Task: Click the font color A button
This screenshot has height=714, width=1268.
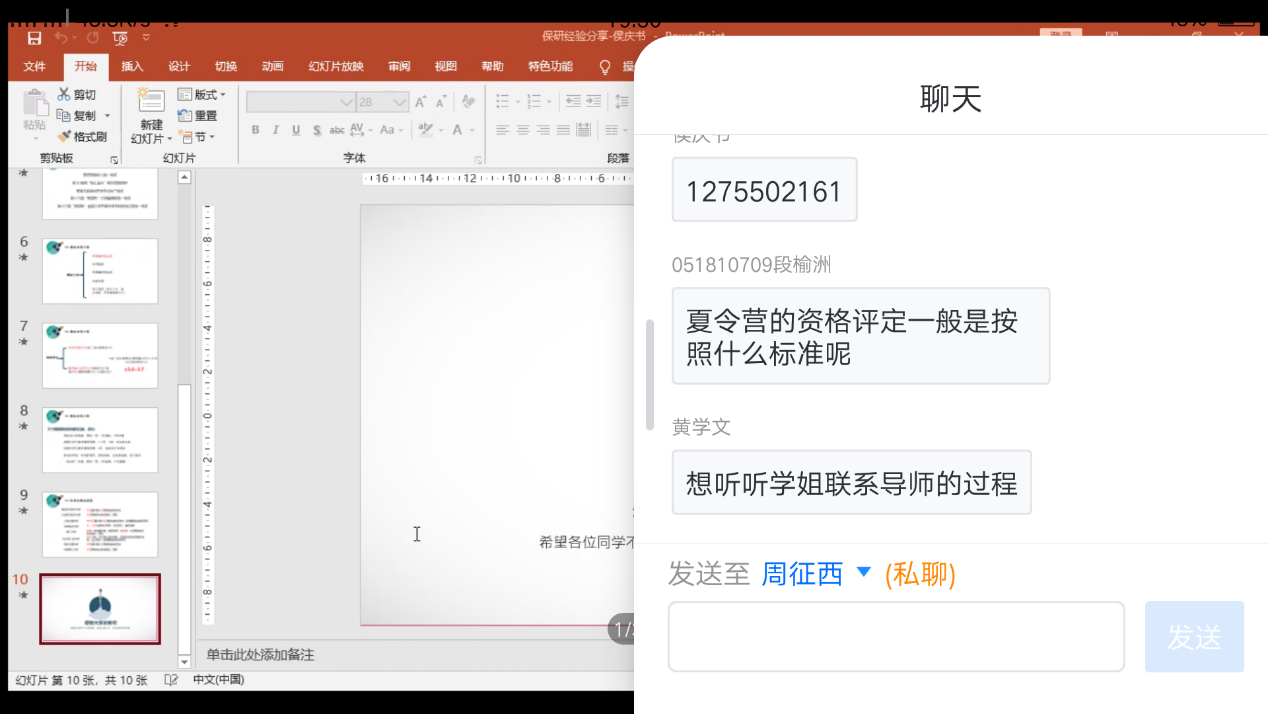Action: [458, 130]
